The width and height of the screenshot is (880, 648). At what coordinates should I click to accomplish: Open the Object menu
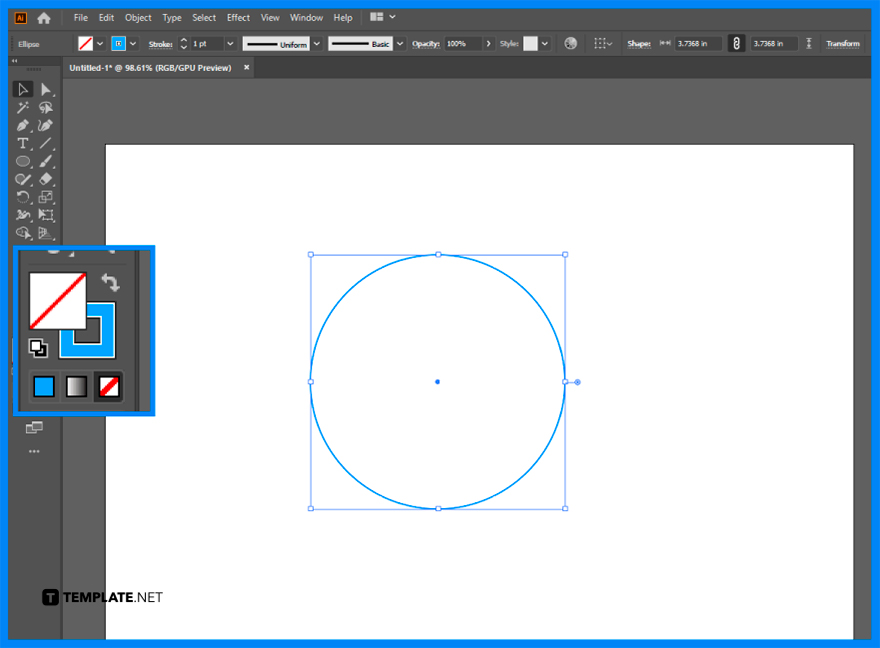[x=138, y=17]
